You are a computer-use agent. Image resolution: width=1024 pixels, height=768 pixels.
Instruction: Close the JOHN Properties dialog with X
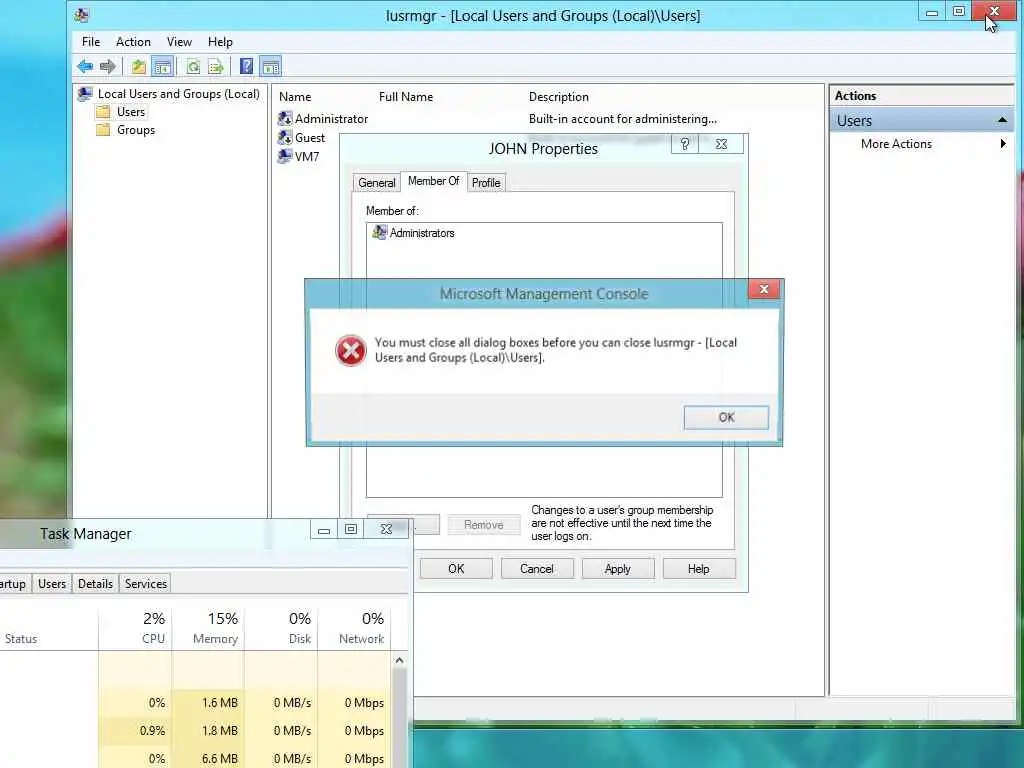click(x=721, y=144)
